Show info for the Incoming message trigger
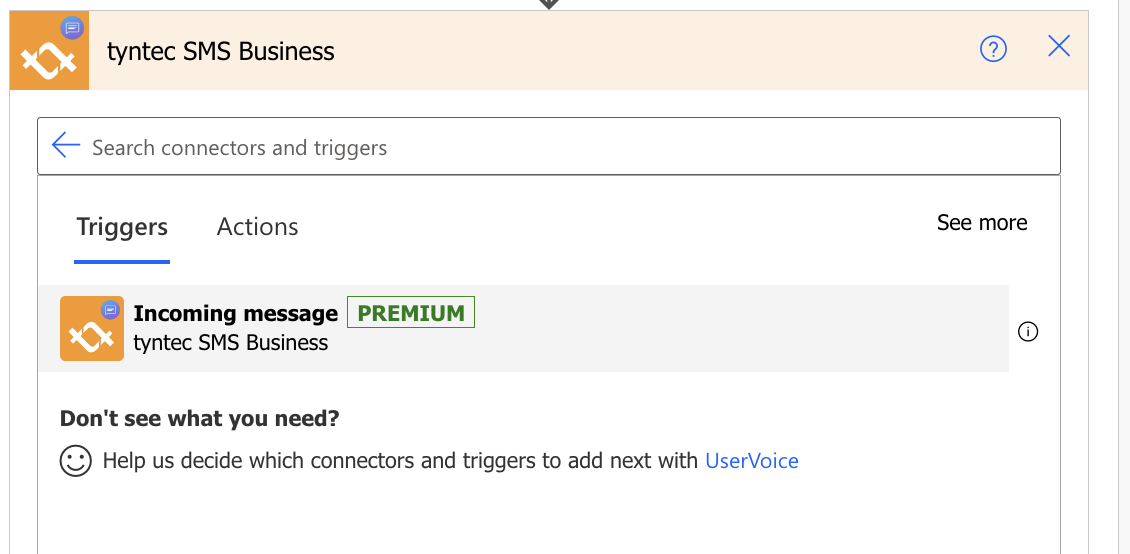 [1028, 331]
